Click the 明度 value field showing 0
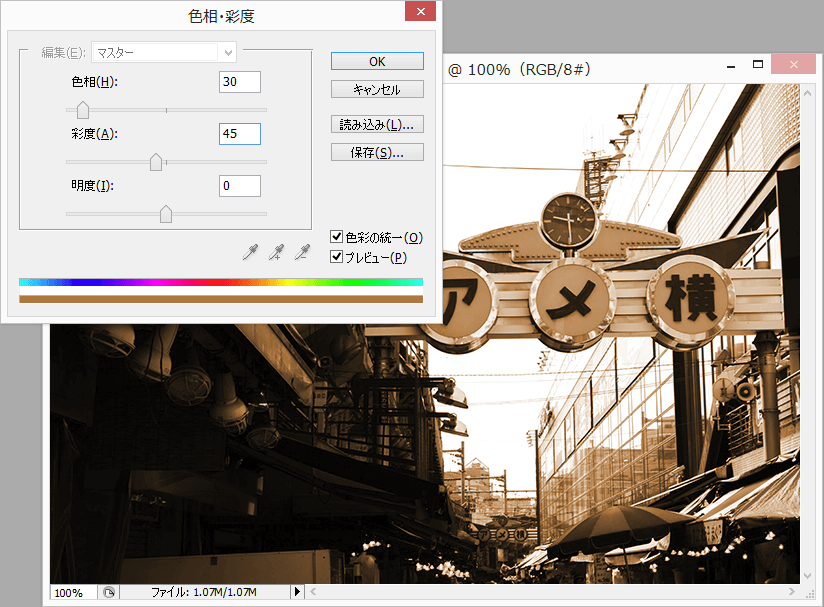Viewport: 824px width, 607px height. (240, 186)
